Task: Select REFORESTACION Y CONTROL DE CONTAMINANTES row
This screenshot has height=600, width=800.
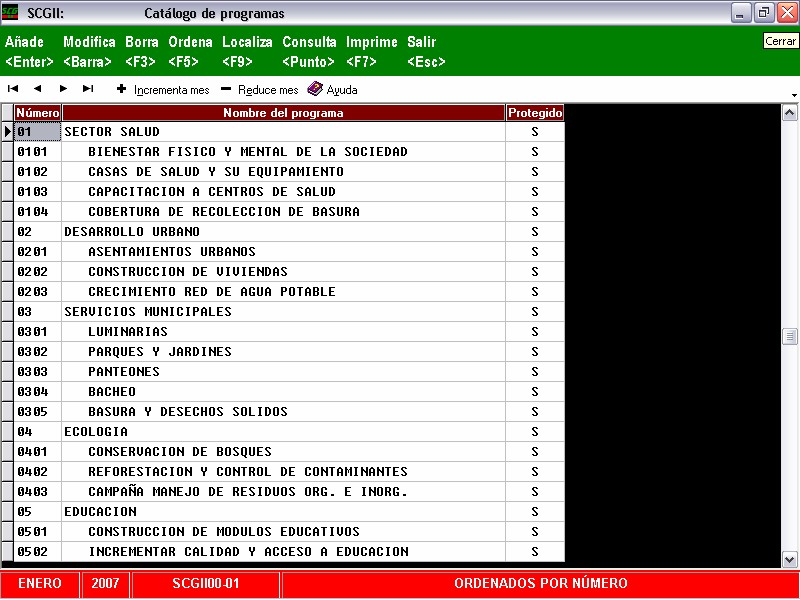Action: 283,471
